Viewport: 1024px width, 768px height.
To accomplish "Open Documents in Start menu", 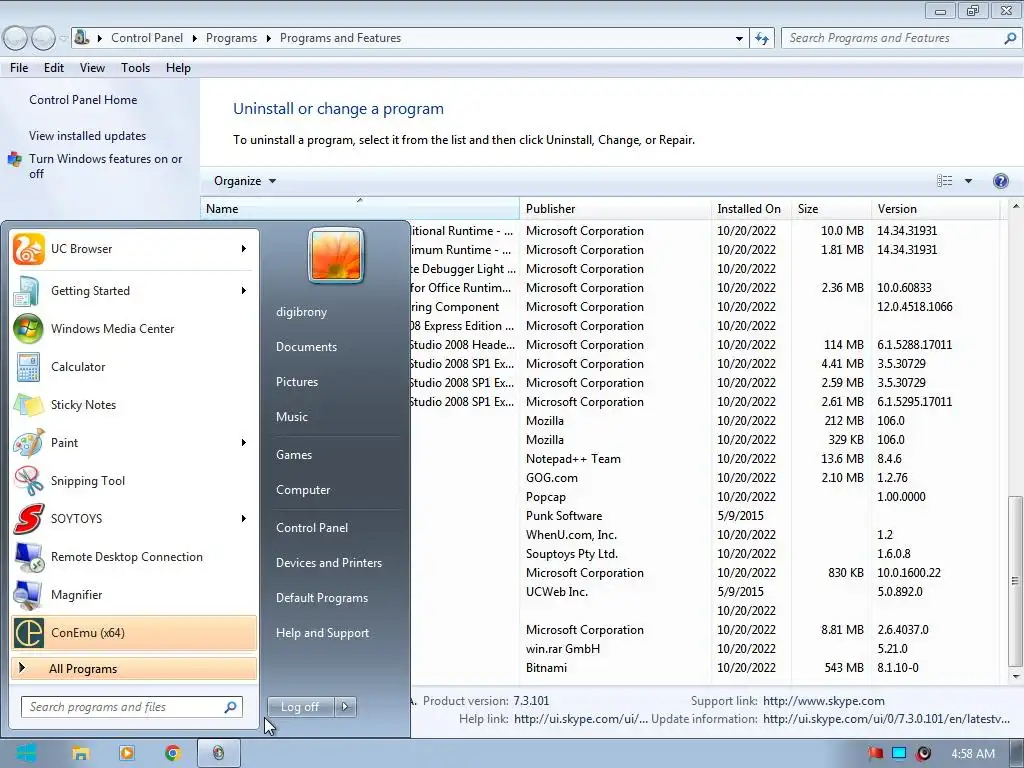I will 306,347.
